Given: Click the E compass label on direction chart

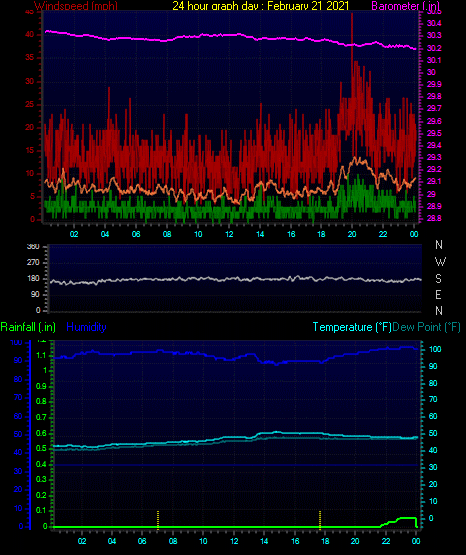Looking at the screenshot, I should [438, 294].
